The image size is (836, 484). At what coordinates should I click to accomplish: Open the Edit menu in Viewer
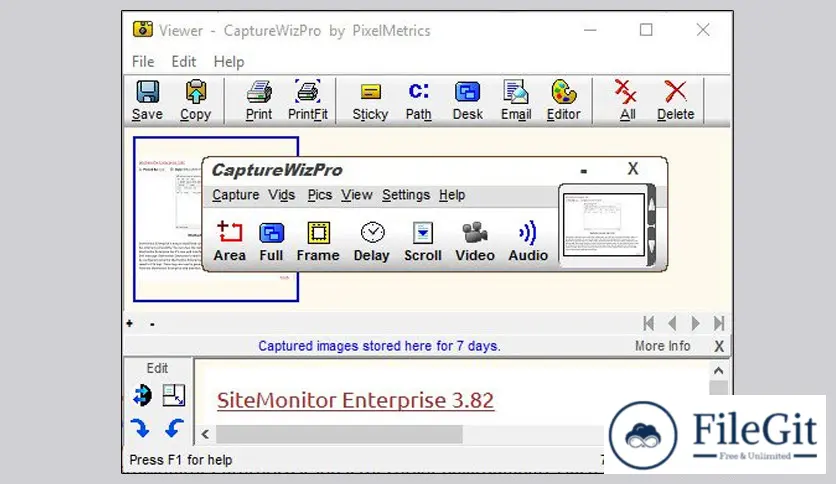(184, 62)
